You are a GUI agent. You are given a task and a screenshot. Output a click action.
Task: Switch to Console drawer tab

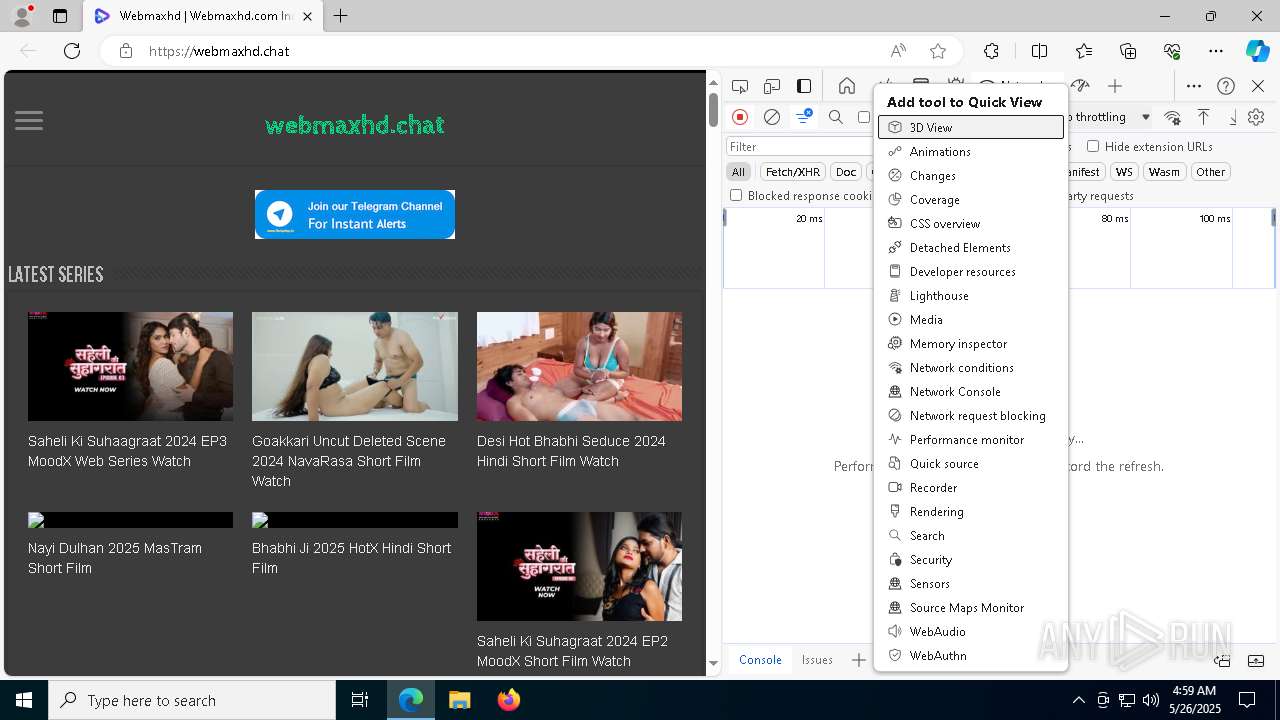[760, 660]
